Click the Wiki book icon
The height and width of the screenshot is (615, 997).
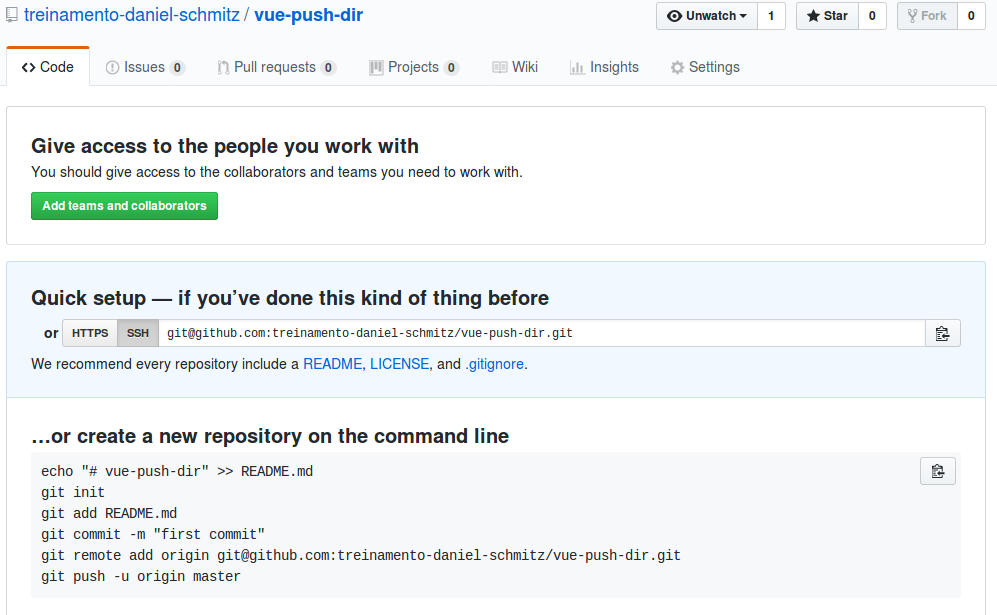tap(500, 67)
